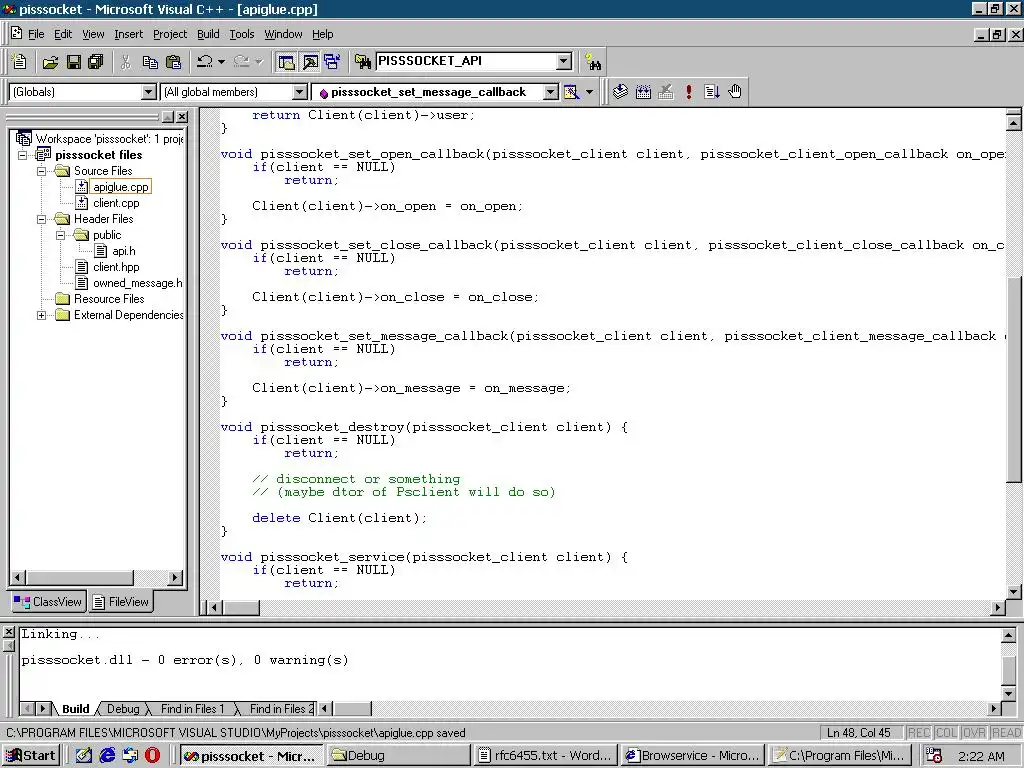Screen dimensions: 1024x768
Task: Open the PISSSOCKET_API find combo box
Action: point(564,61)
